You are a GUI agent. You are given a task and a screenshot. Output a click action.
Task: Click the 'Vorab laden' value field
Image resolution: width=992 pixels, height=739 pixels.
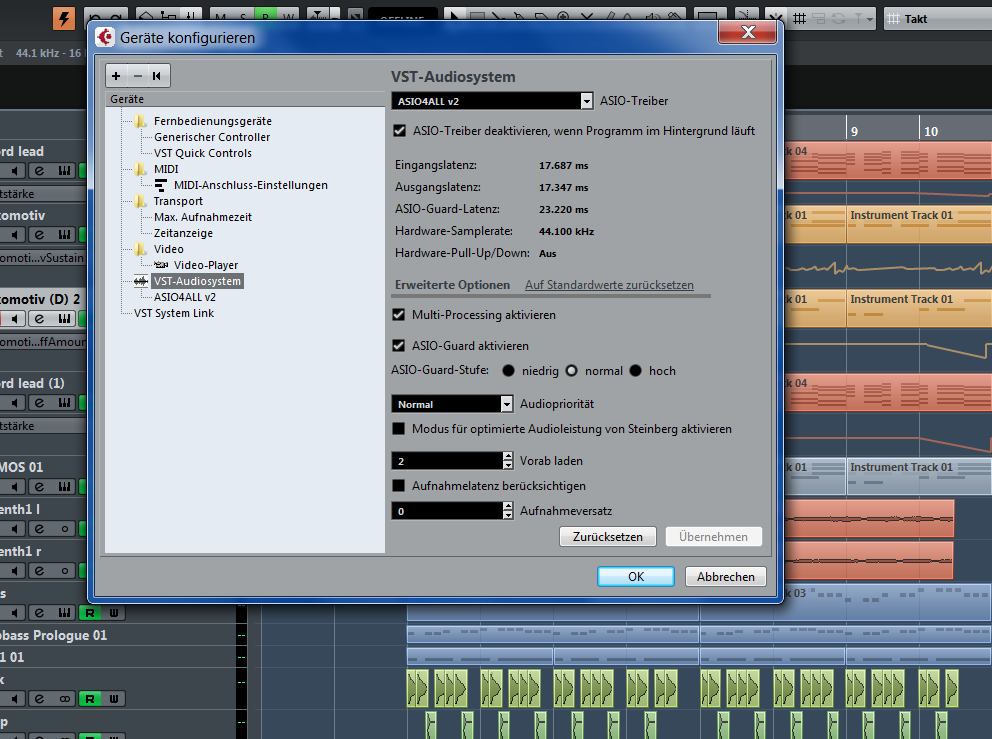point(447,461)
